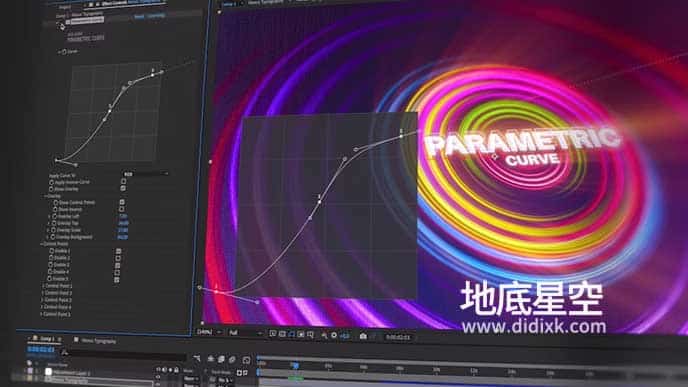Open the Apply Curve To RGB dropdown
This screenshot has height=387, width=688.
point(146,174)
